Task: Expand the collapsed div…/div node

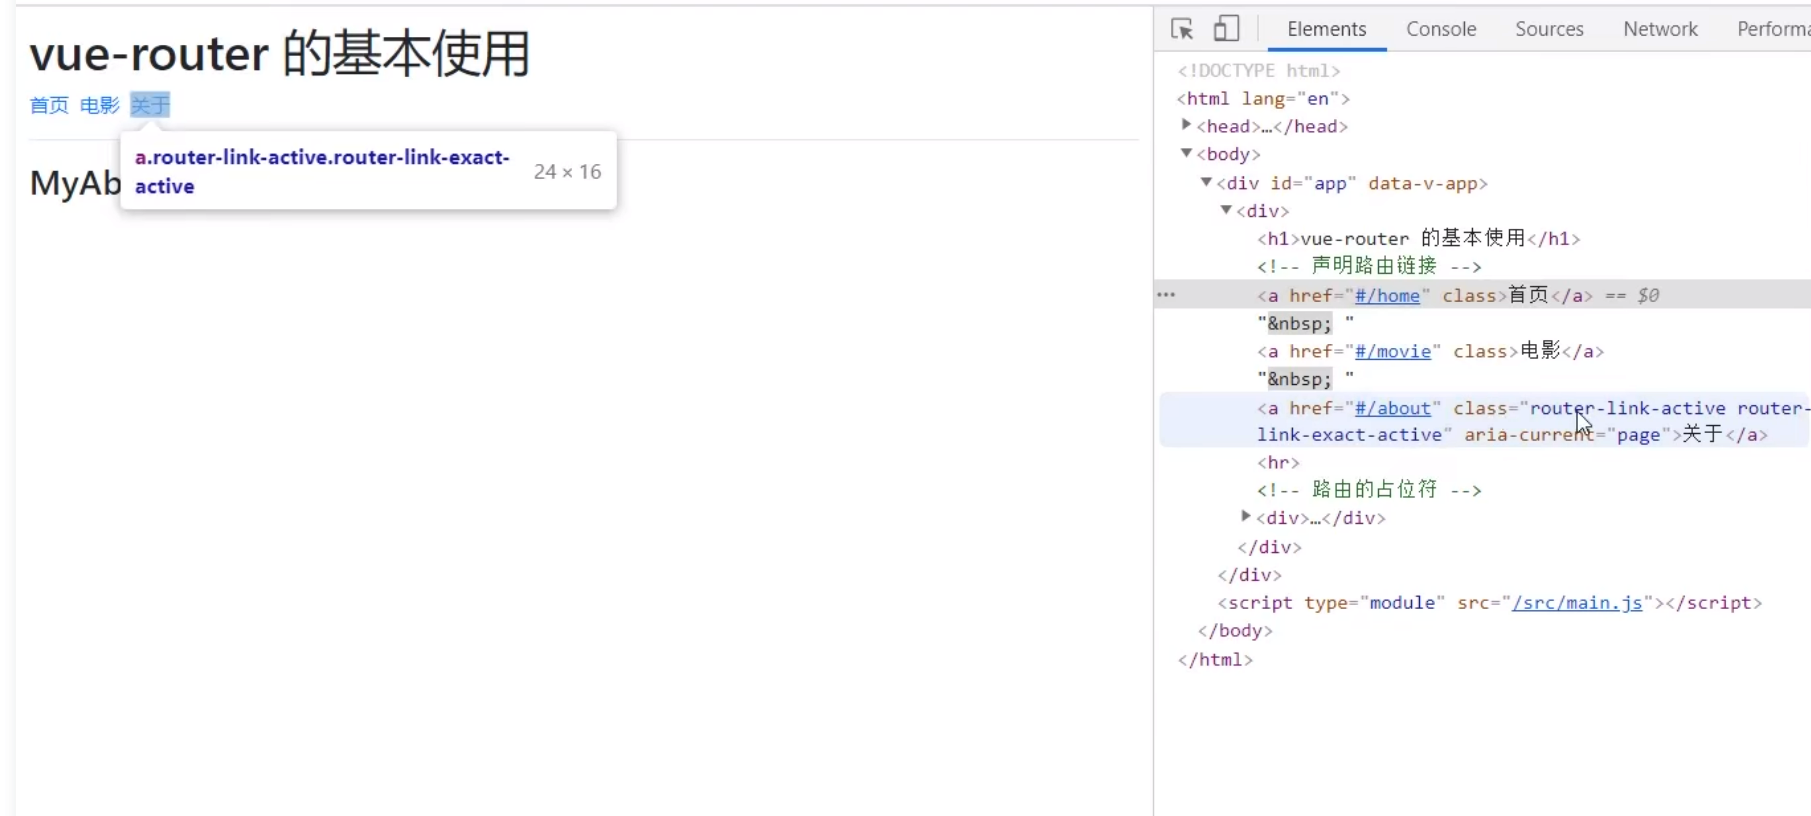Action: coord(1246,516)
